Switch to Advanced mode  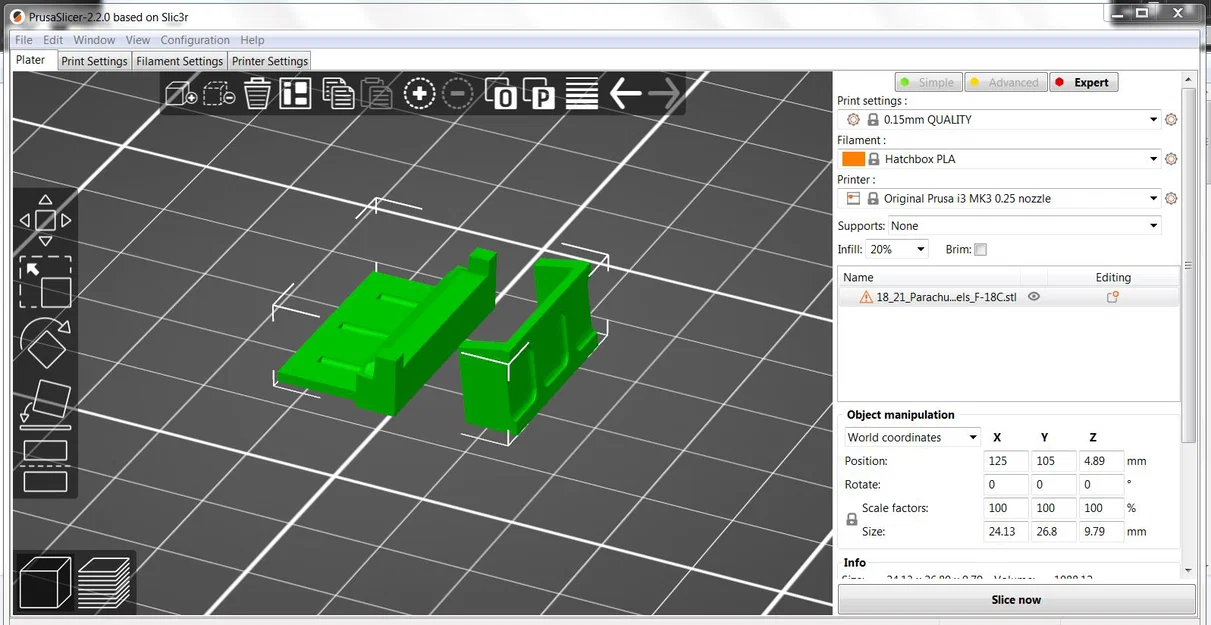pos(1005,82)
